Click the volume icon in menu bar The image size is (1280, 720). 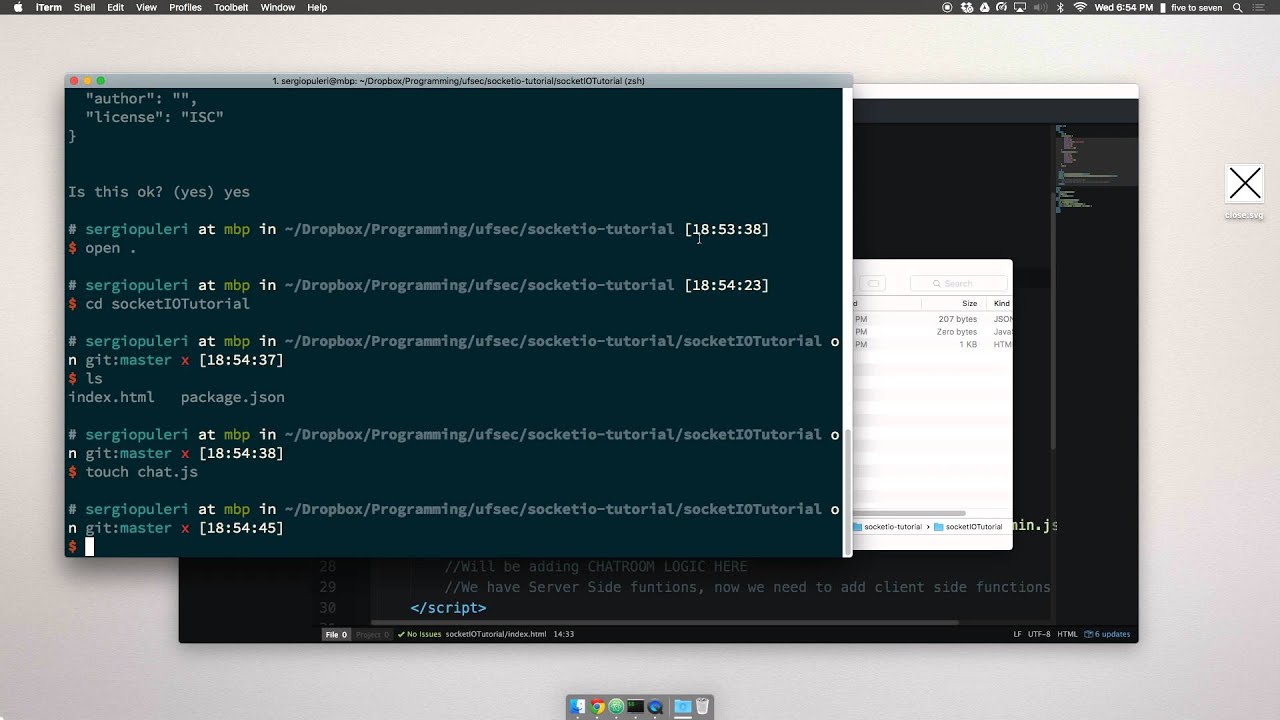coord(1041,7)
